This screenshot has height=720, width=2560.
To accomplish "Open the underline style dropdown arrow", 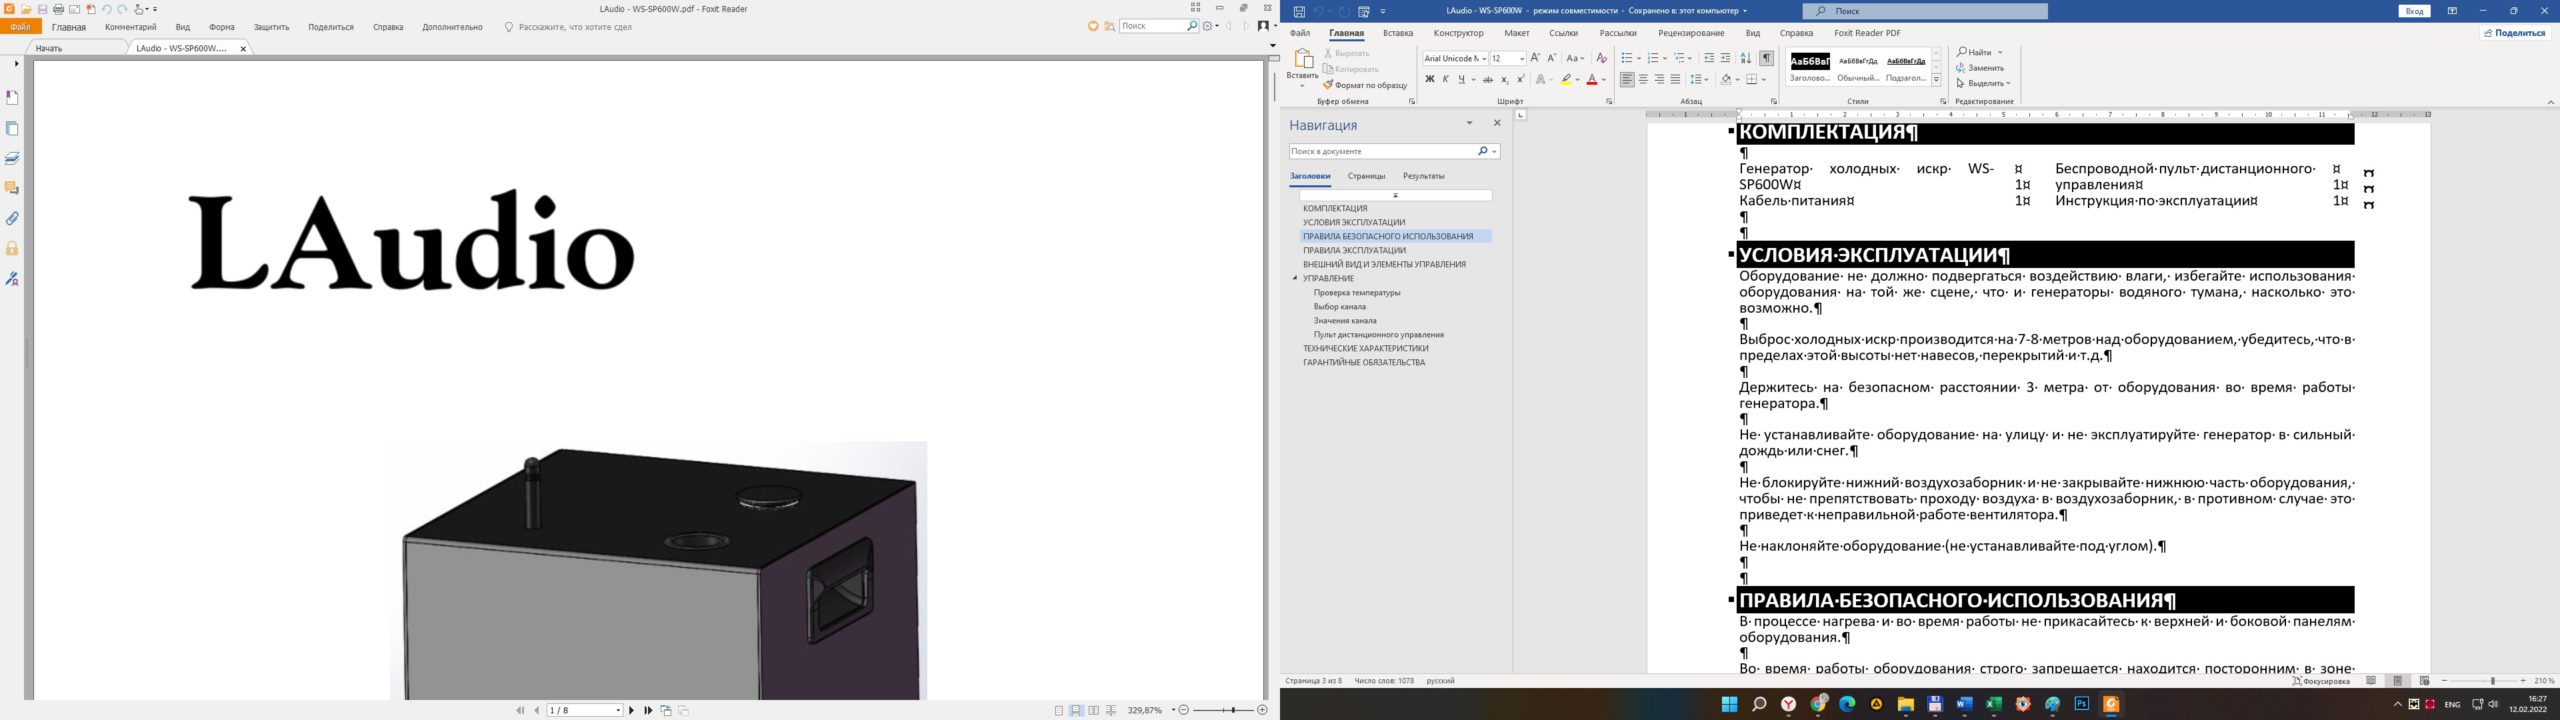I will click(x=1472, y=79).
